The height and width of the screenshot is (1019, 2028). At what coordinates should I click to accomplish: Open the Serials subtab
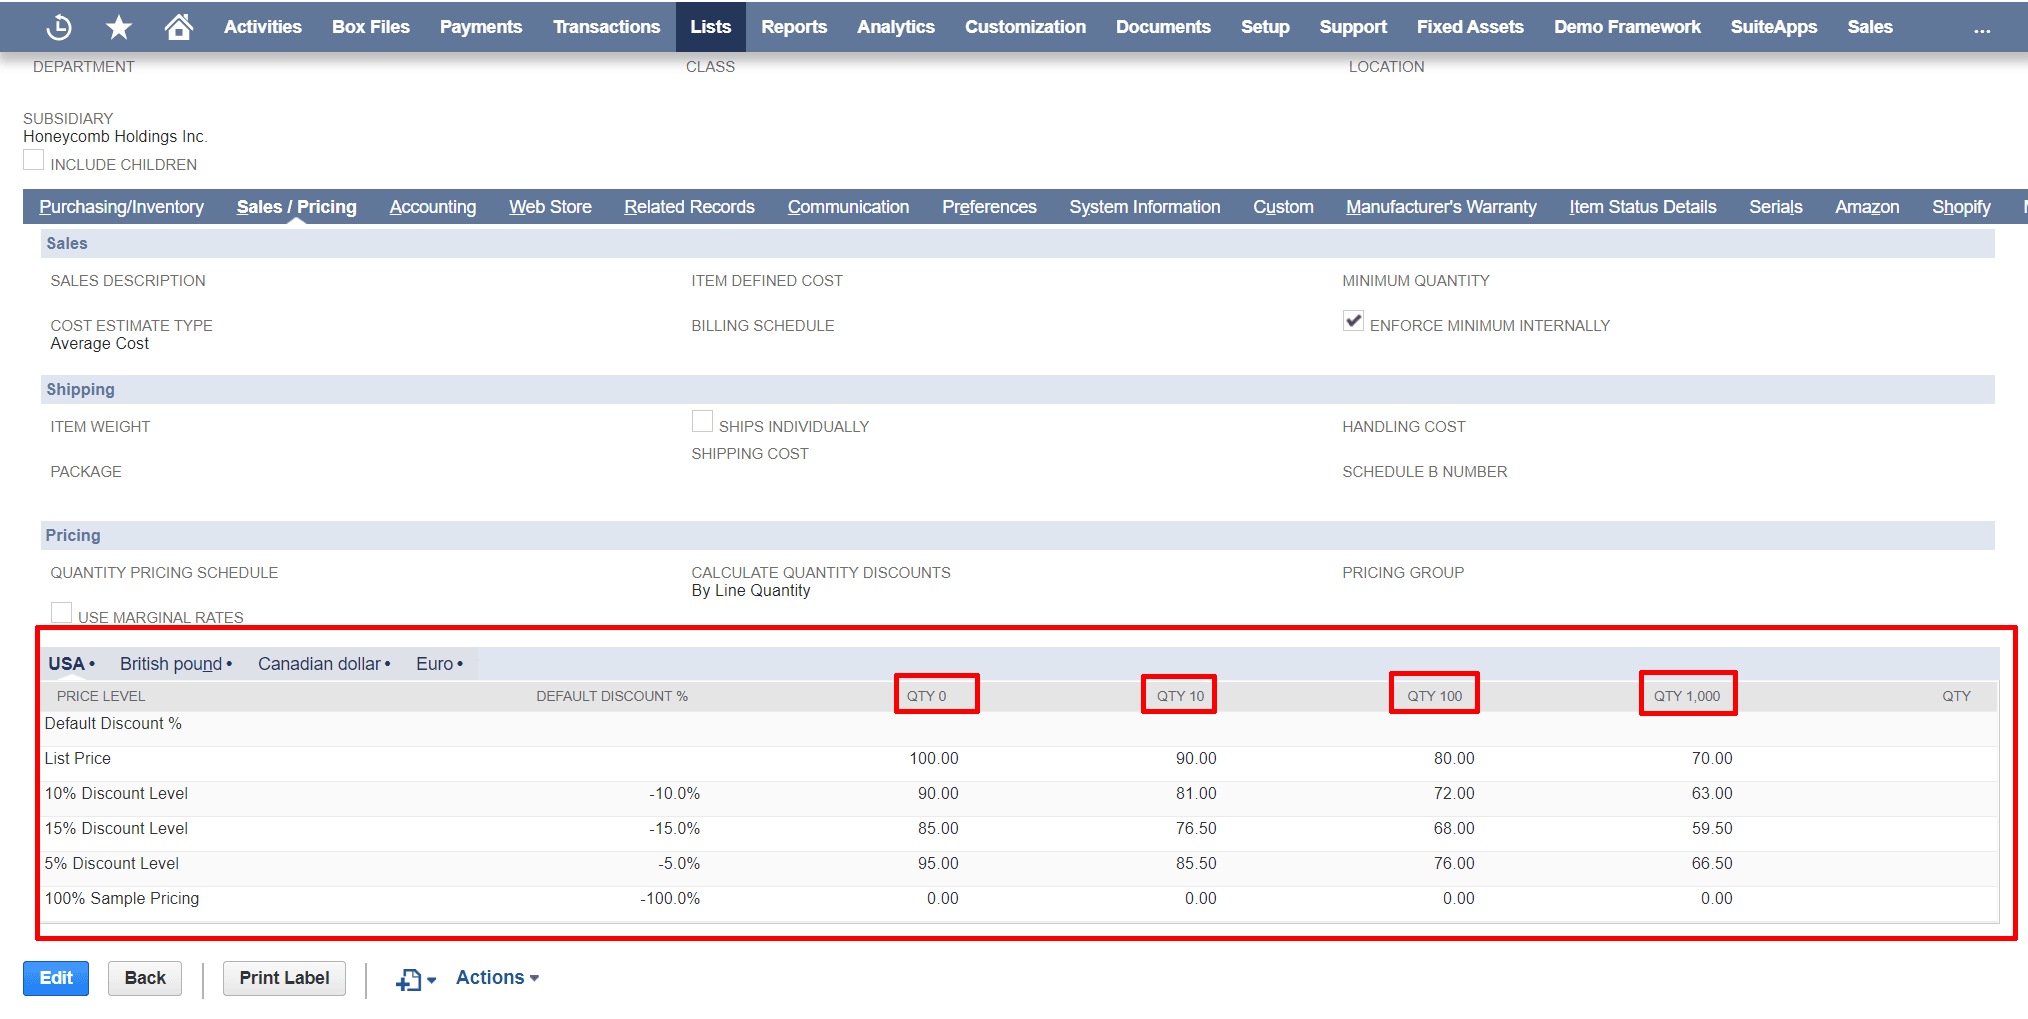coord(1776,207)
